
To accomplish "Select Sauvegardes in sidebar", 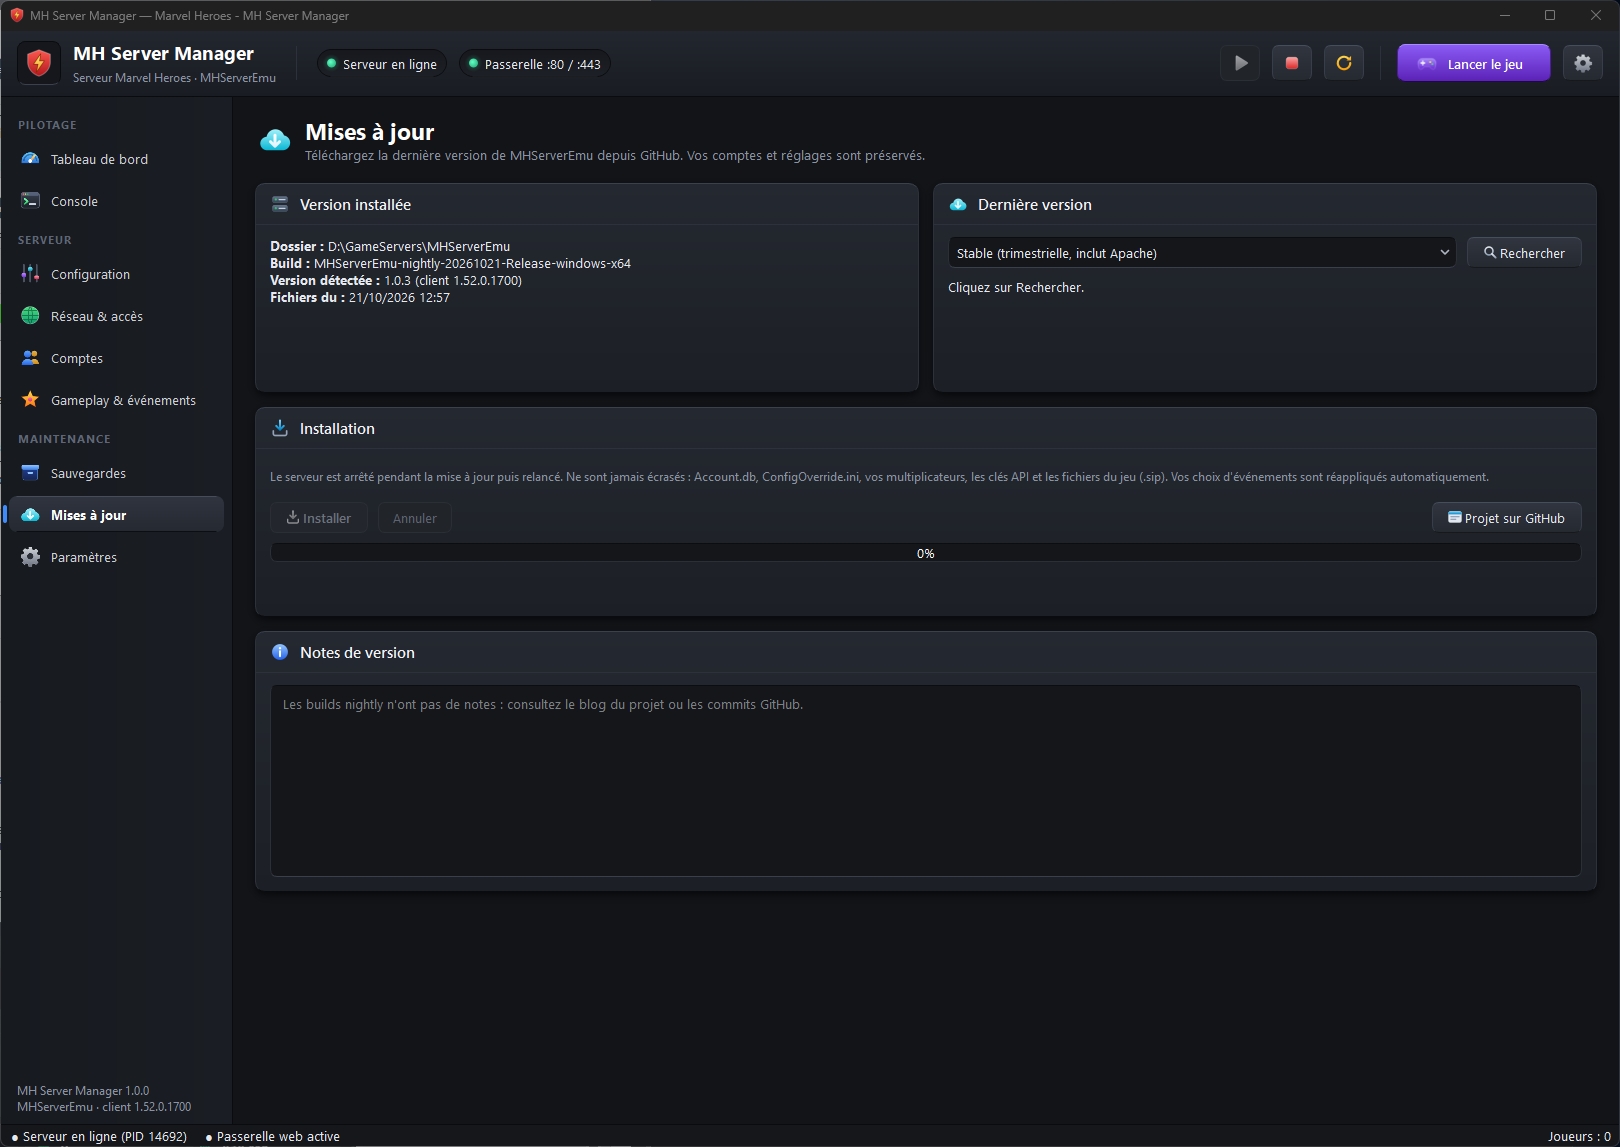I will [x=116, y=473].
